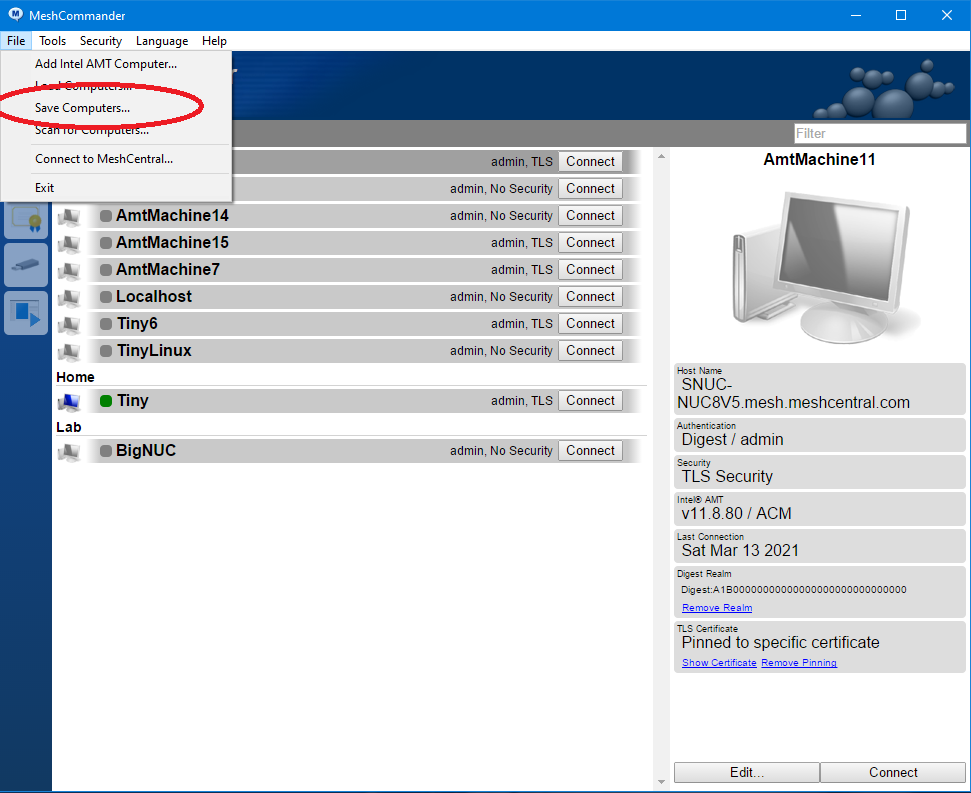Open the Security menu

click(x=100, y=41)
